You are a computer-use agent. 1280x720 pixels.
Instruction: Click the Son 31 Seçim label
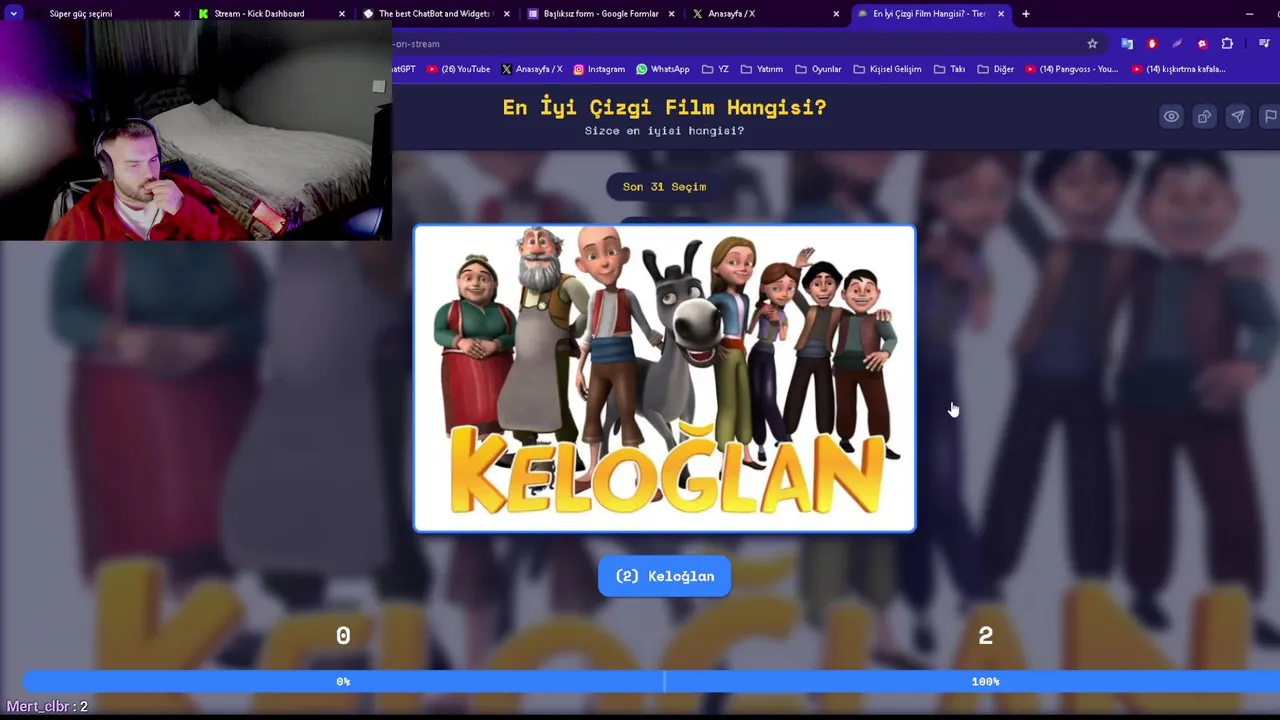[x=664, y=187]
